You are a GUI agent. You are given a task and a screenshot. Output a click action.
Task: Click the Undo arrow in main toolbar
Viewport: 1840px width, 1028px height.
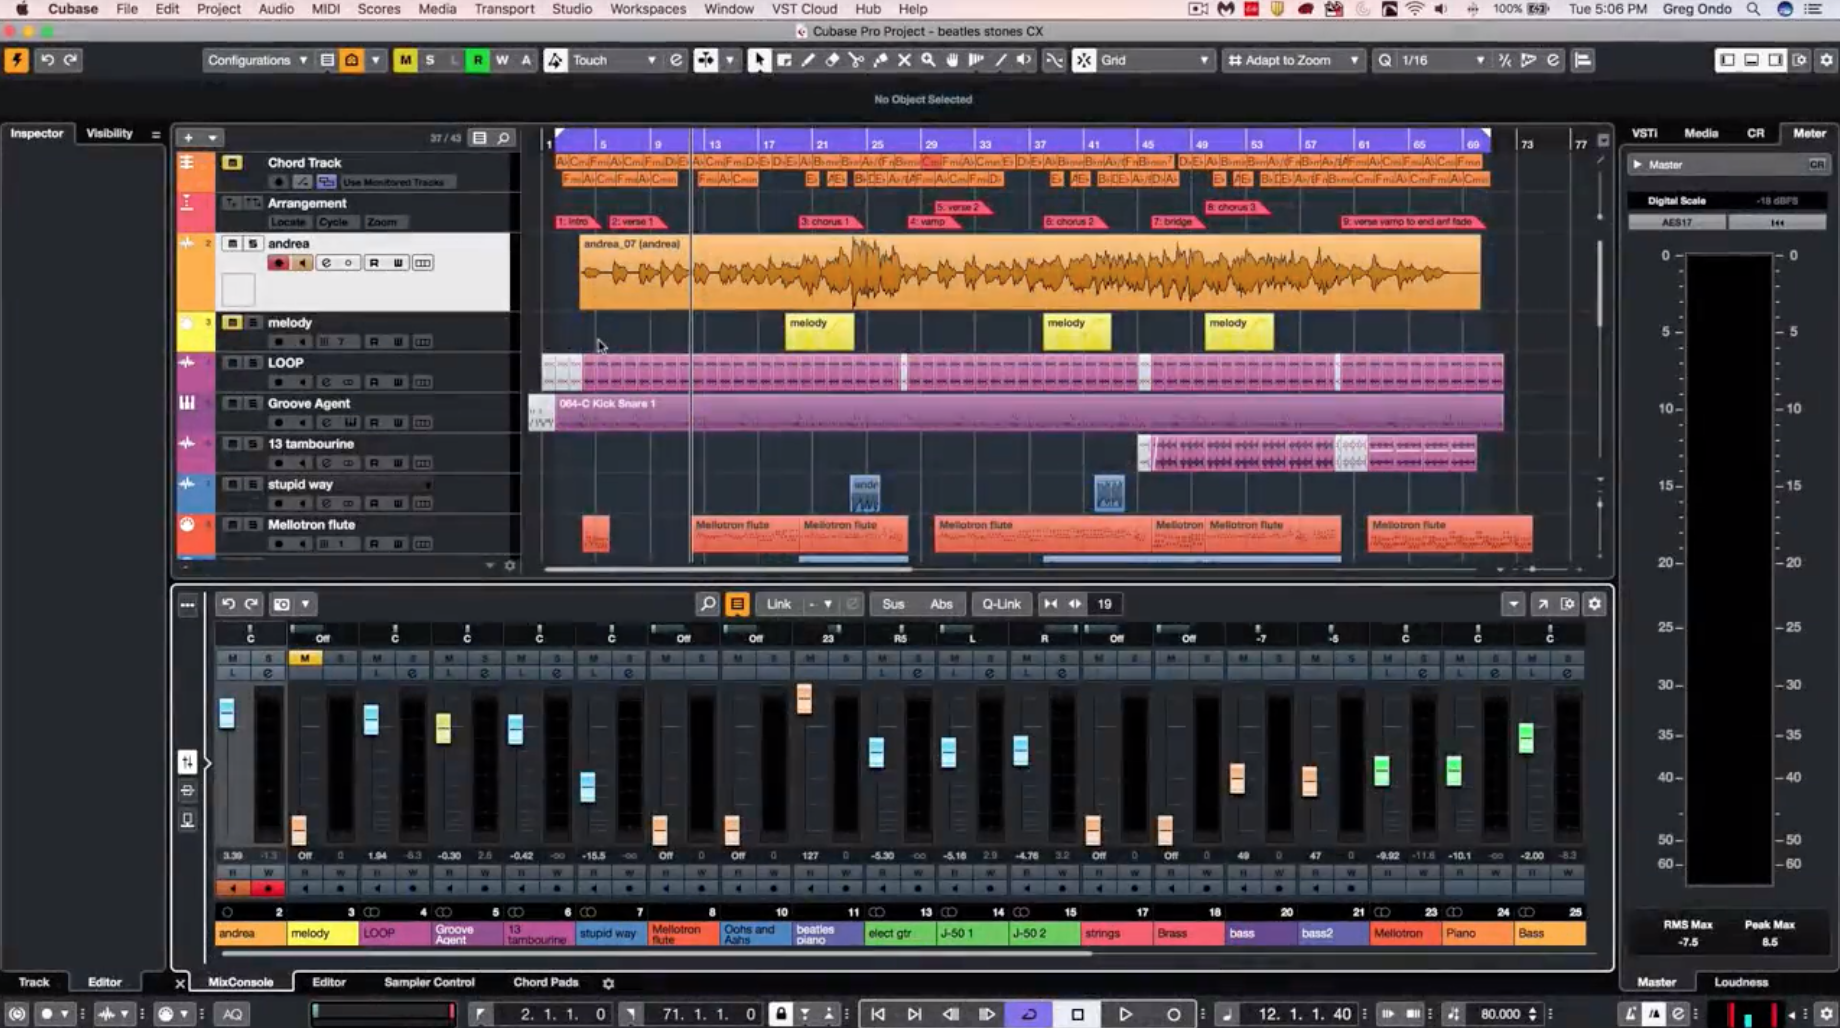(47, 60)
